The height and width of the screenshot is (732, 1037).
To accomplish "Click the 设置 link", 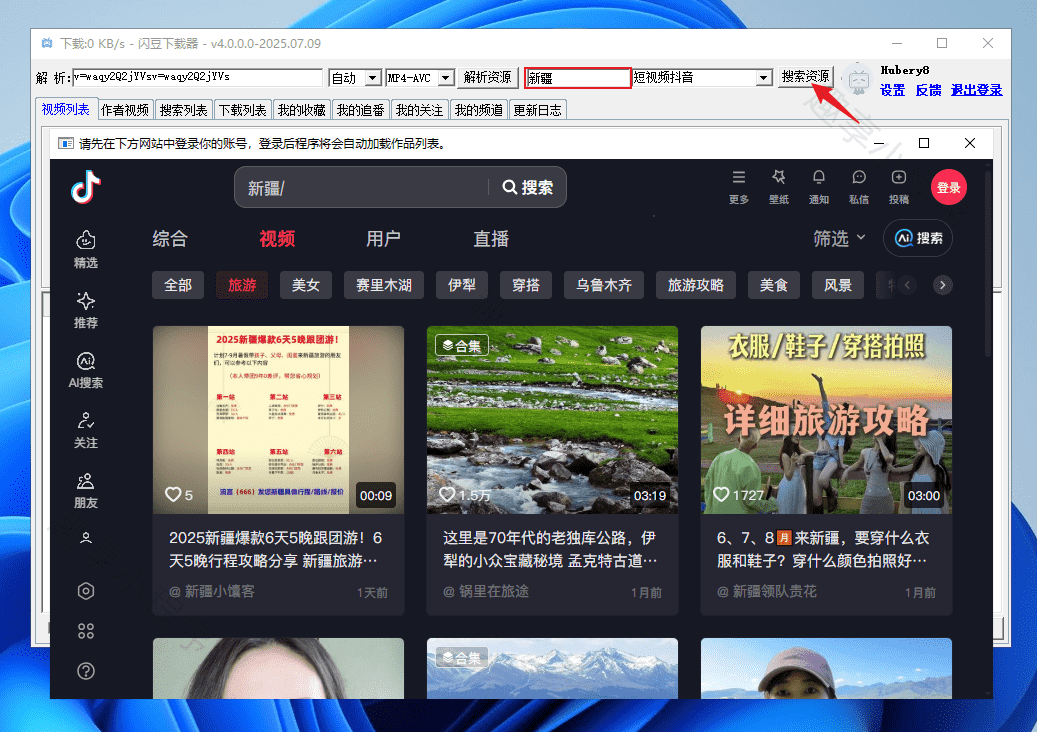I will (x=892, y=90).
